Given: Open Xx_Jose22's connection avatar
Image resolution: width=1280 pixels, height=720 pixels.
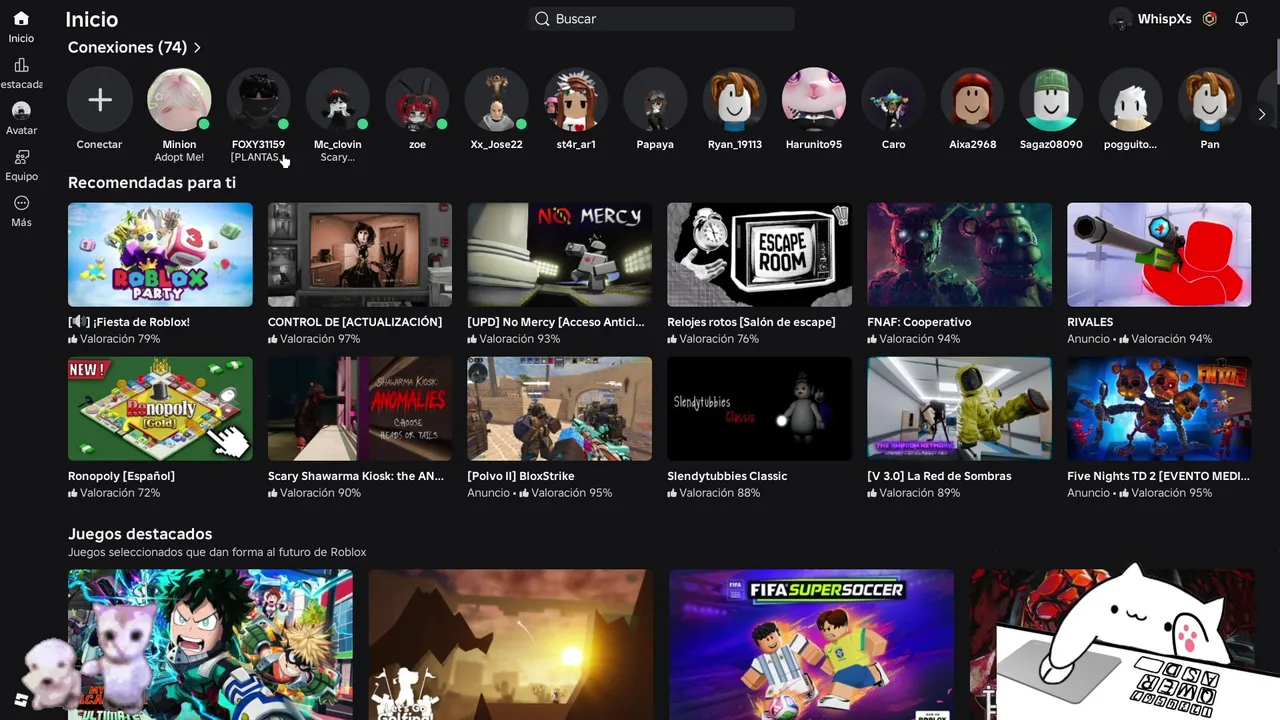Looking at the screenshot, I should point(497,100).
